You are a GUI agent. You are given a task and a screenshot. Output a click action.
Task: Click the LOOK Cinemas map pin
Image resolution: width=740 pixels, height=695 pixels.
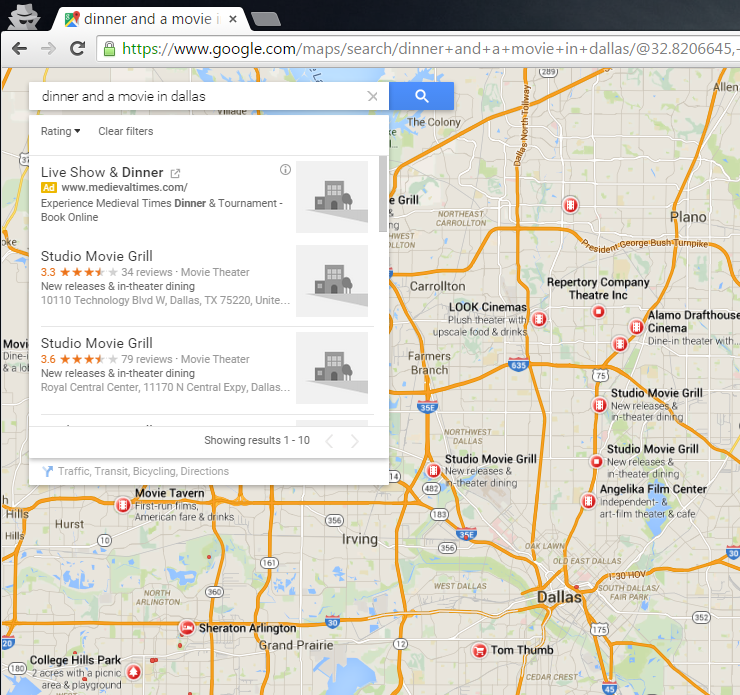(539, 320)
